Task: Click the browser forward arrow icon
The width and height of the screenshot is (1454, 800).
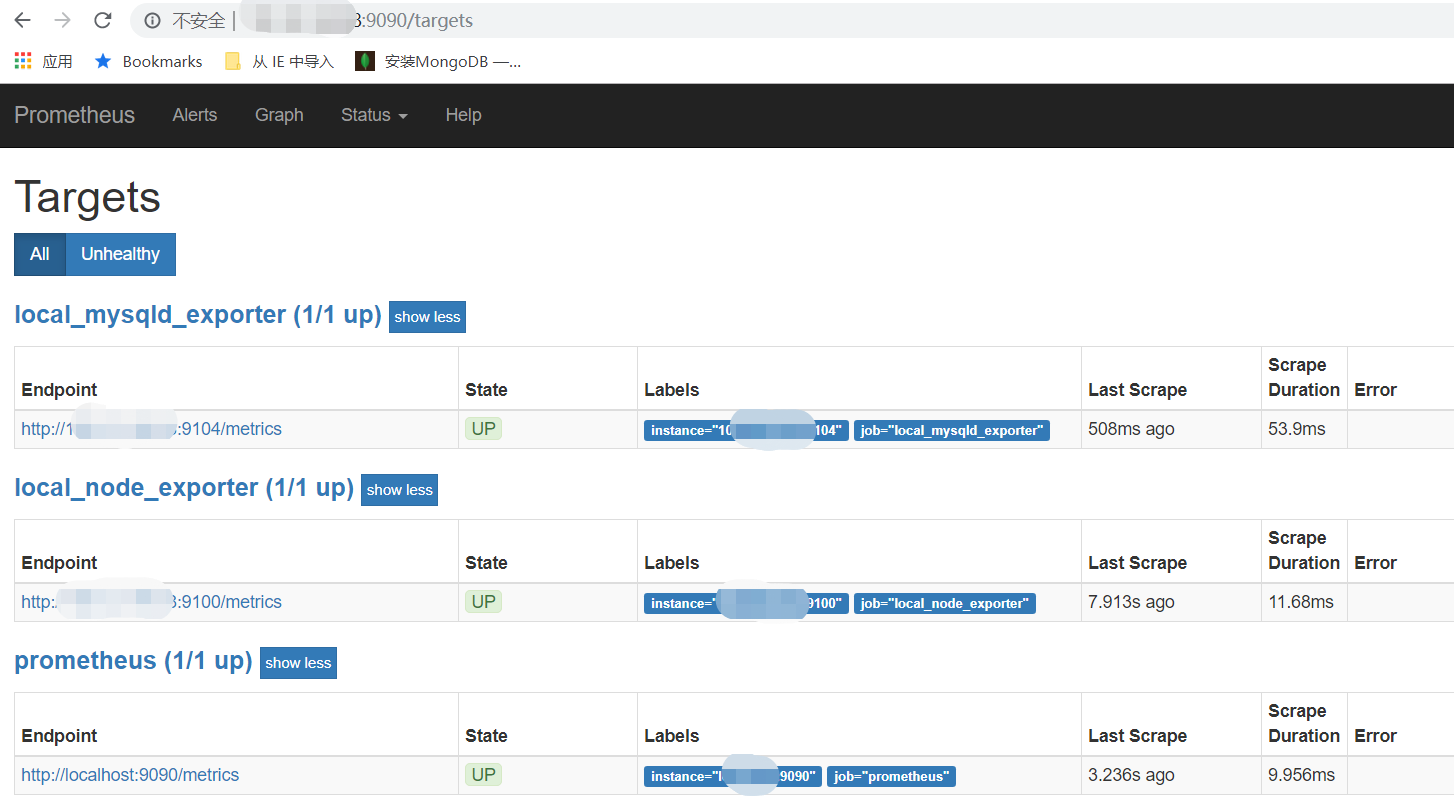Action: (62, 20)
